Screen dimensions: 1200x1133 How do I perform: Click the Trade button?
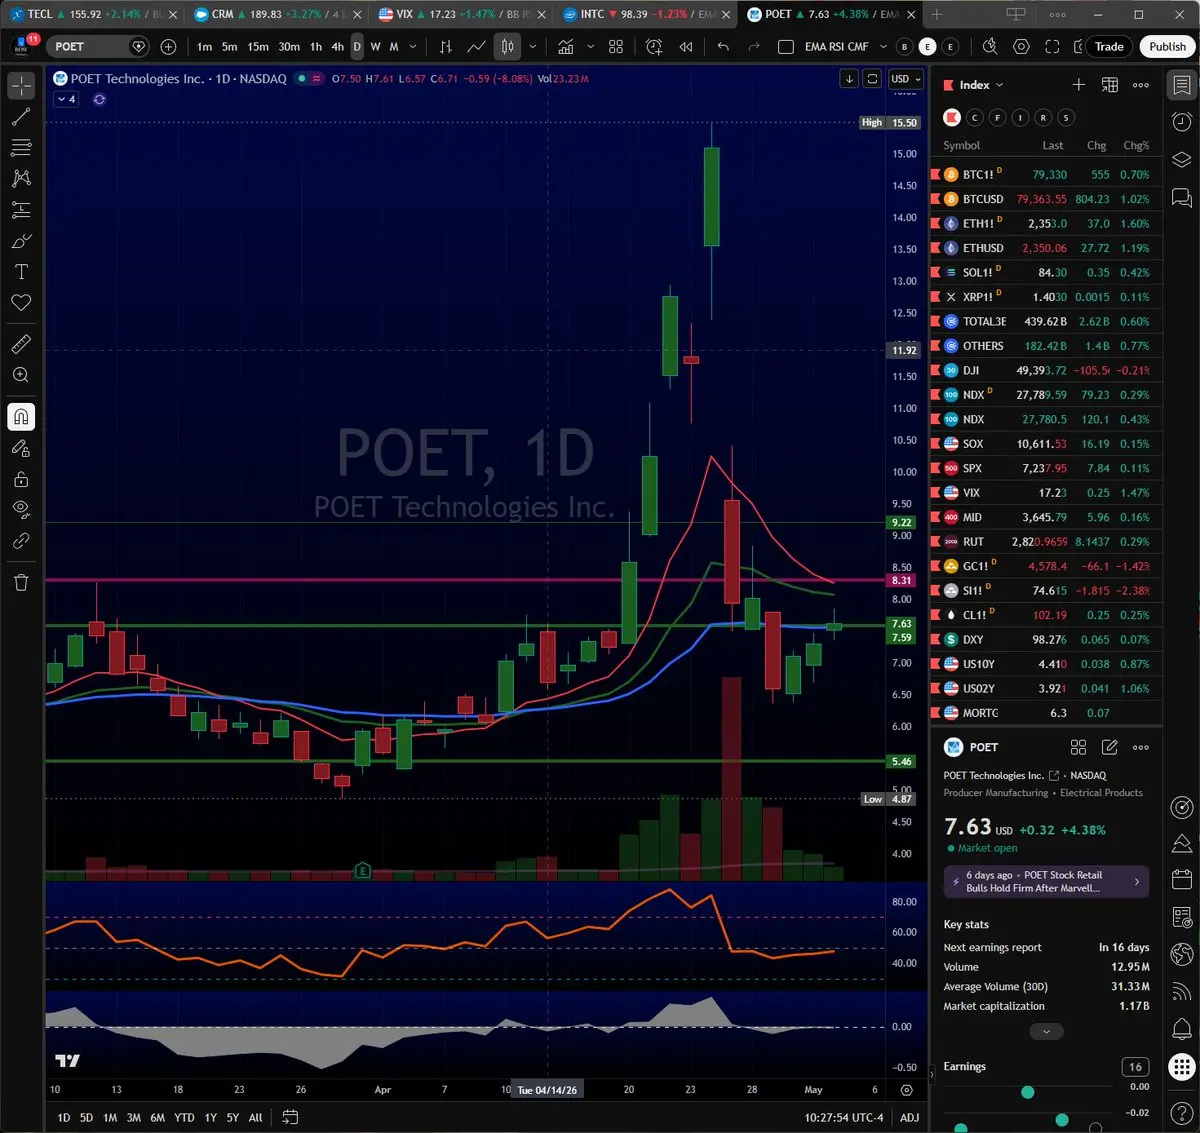pos(1109,47)
